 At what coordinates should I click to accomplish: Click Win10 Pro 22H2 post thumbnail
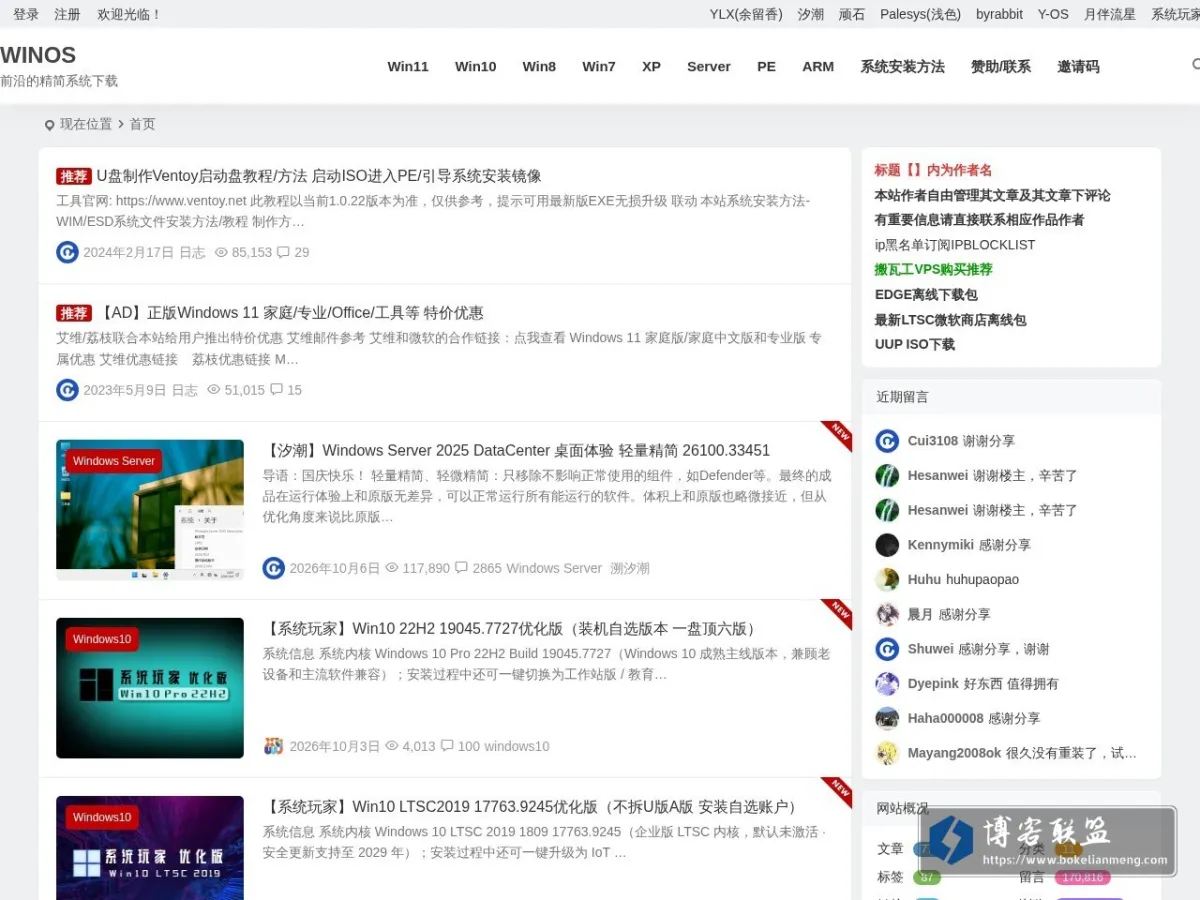pos(150,688)
